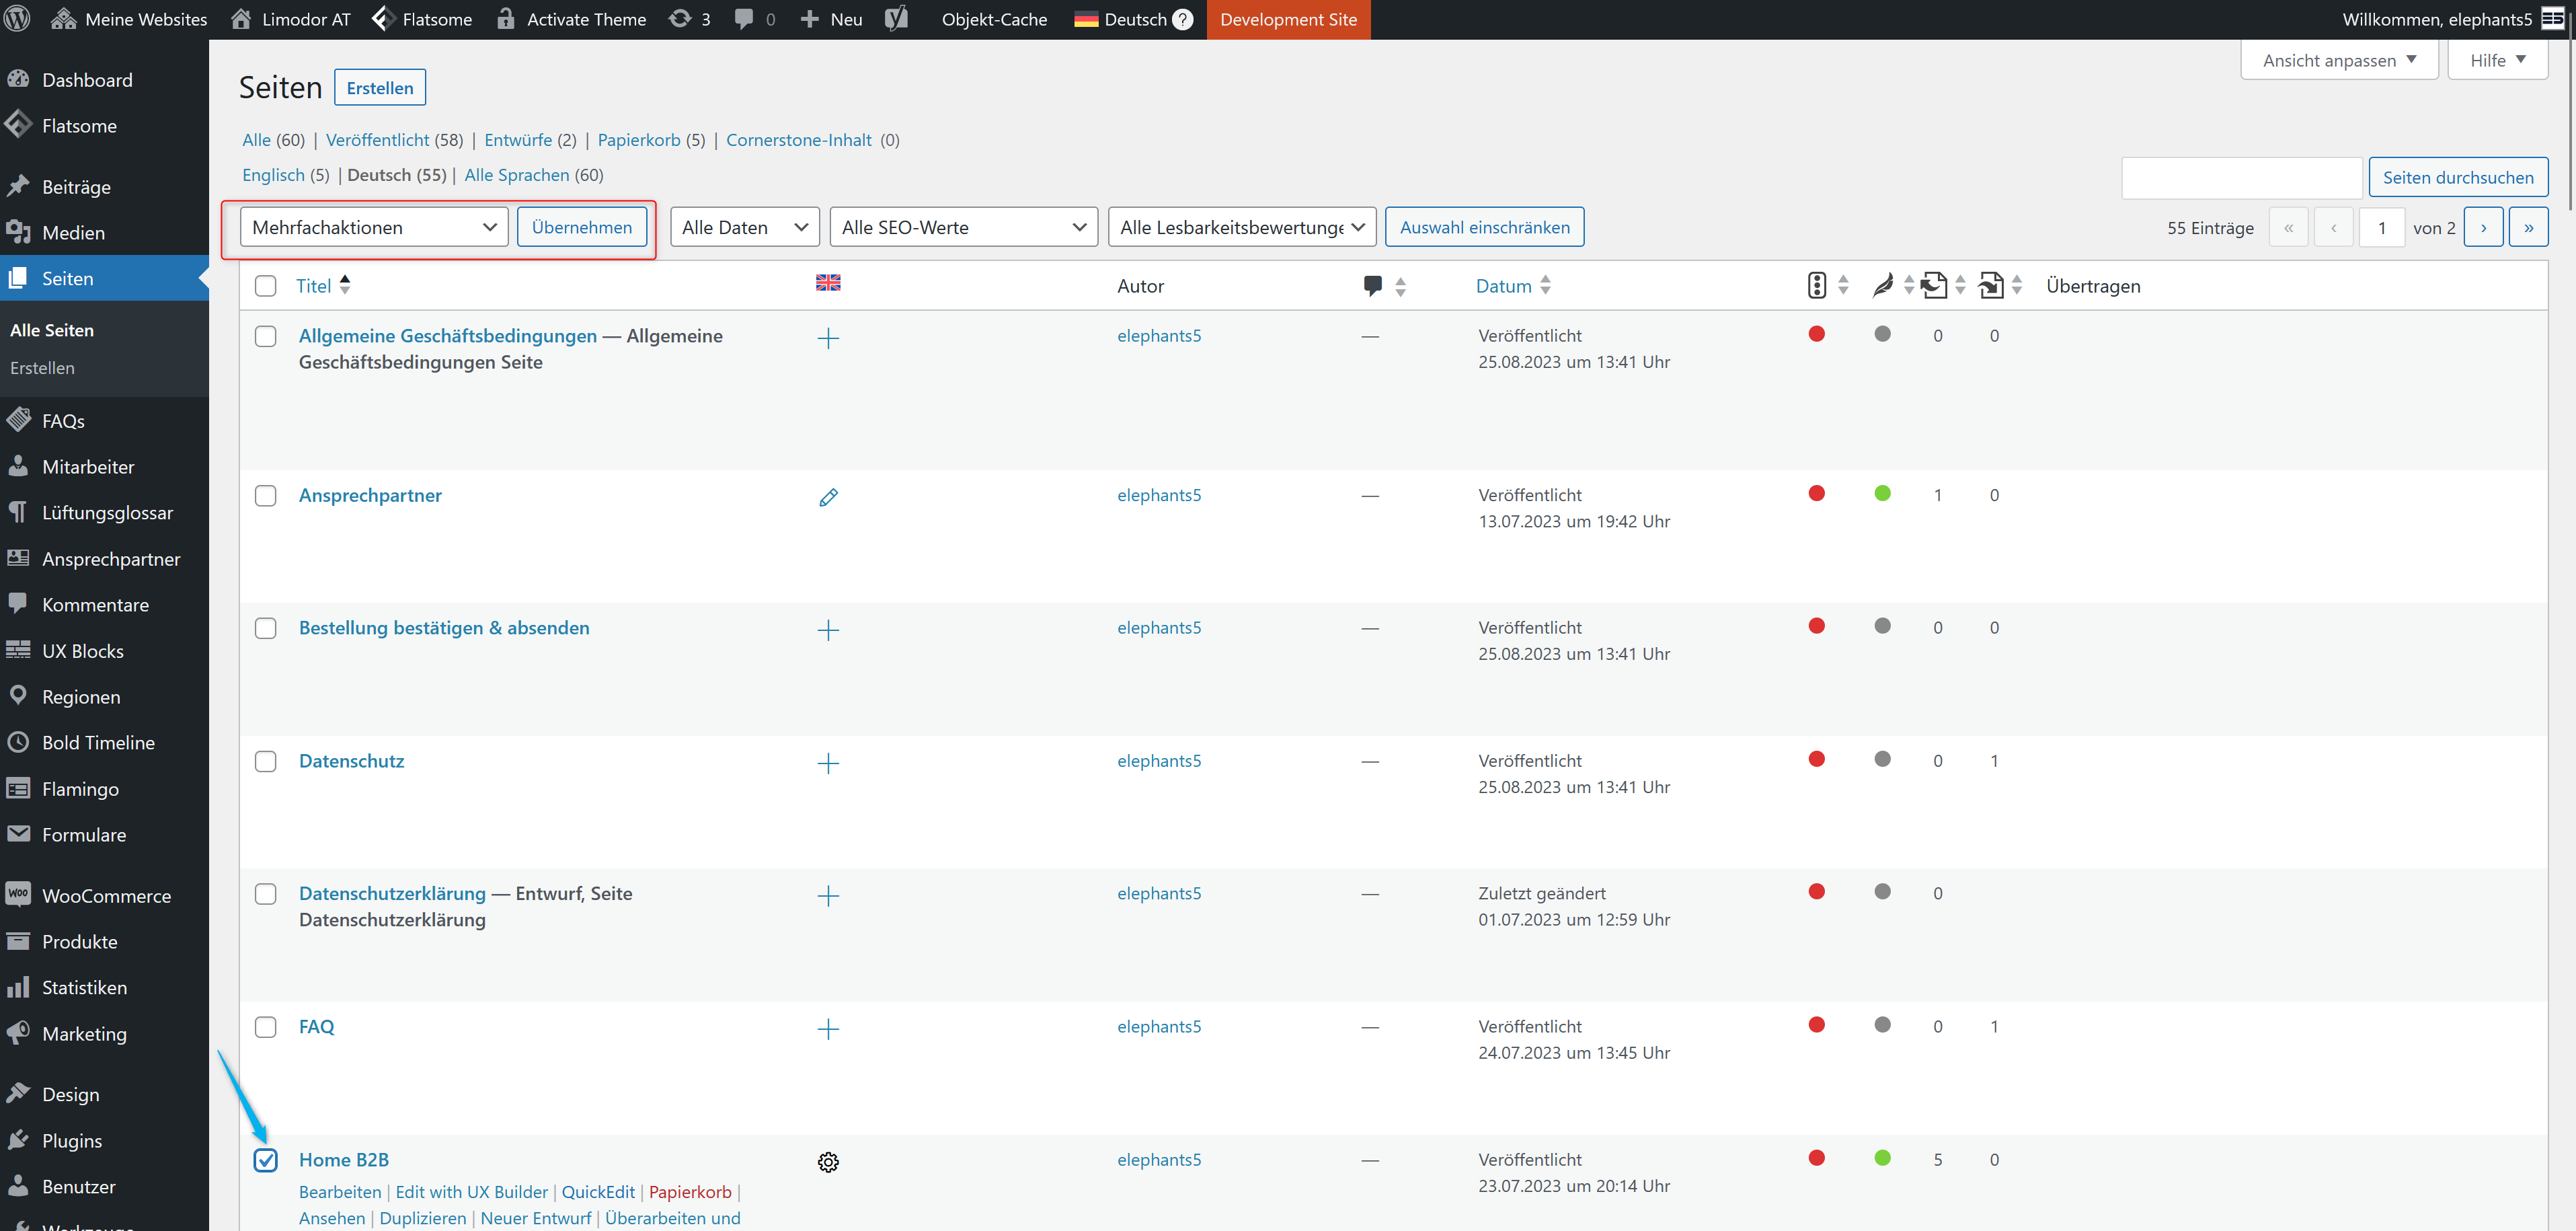Viewport: 2576px width, 1231px height.
Task: Expand the Hilfe panel
Action: (x=2497, y=60)
